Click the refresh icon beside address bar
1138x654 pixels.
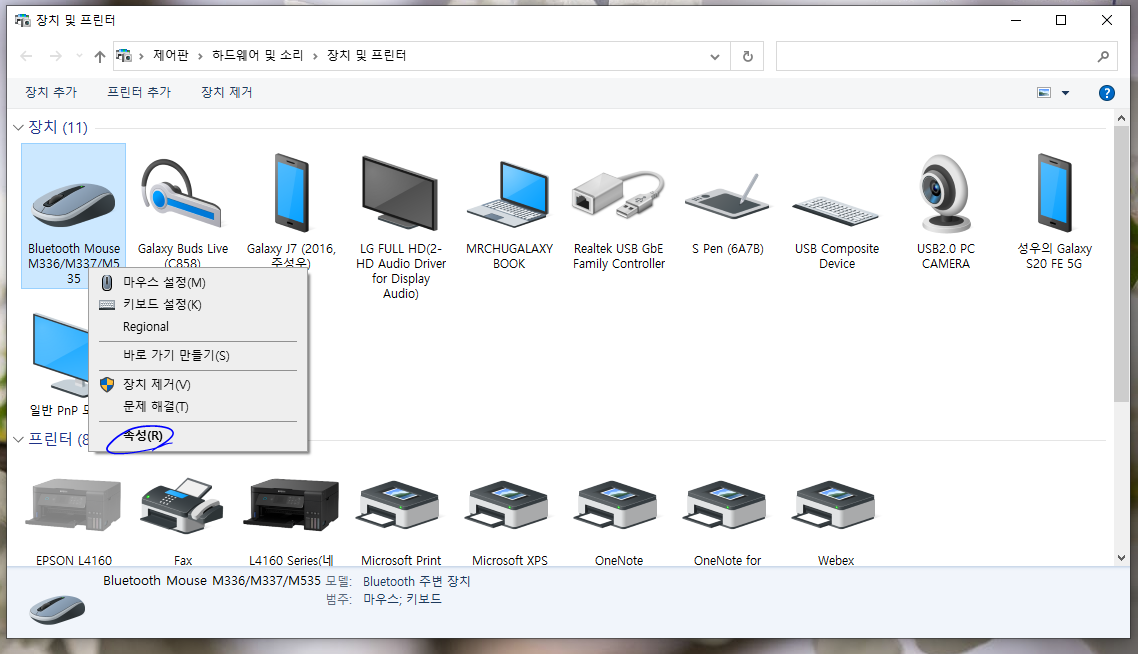[748, 56]
